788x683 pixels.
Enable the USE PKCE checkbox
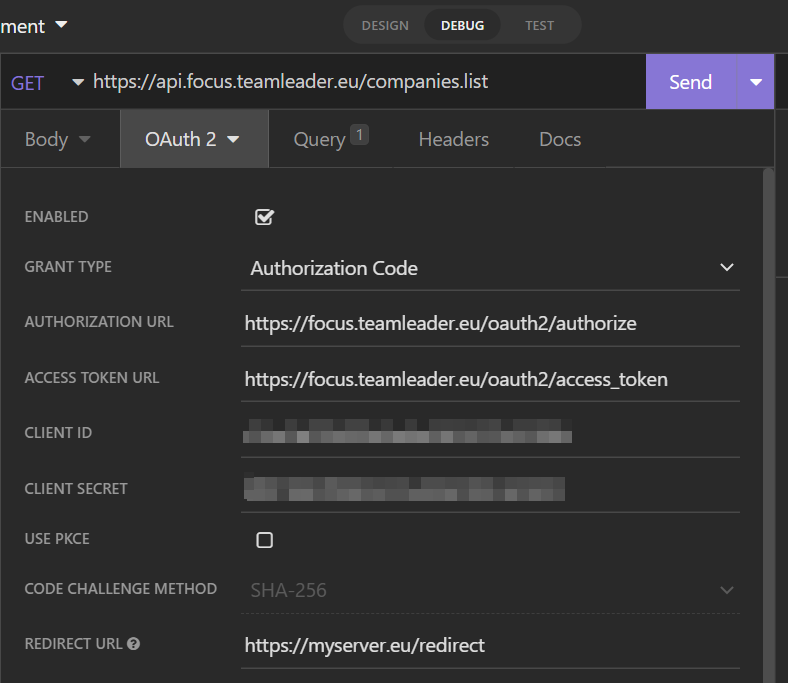point(264,540)
